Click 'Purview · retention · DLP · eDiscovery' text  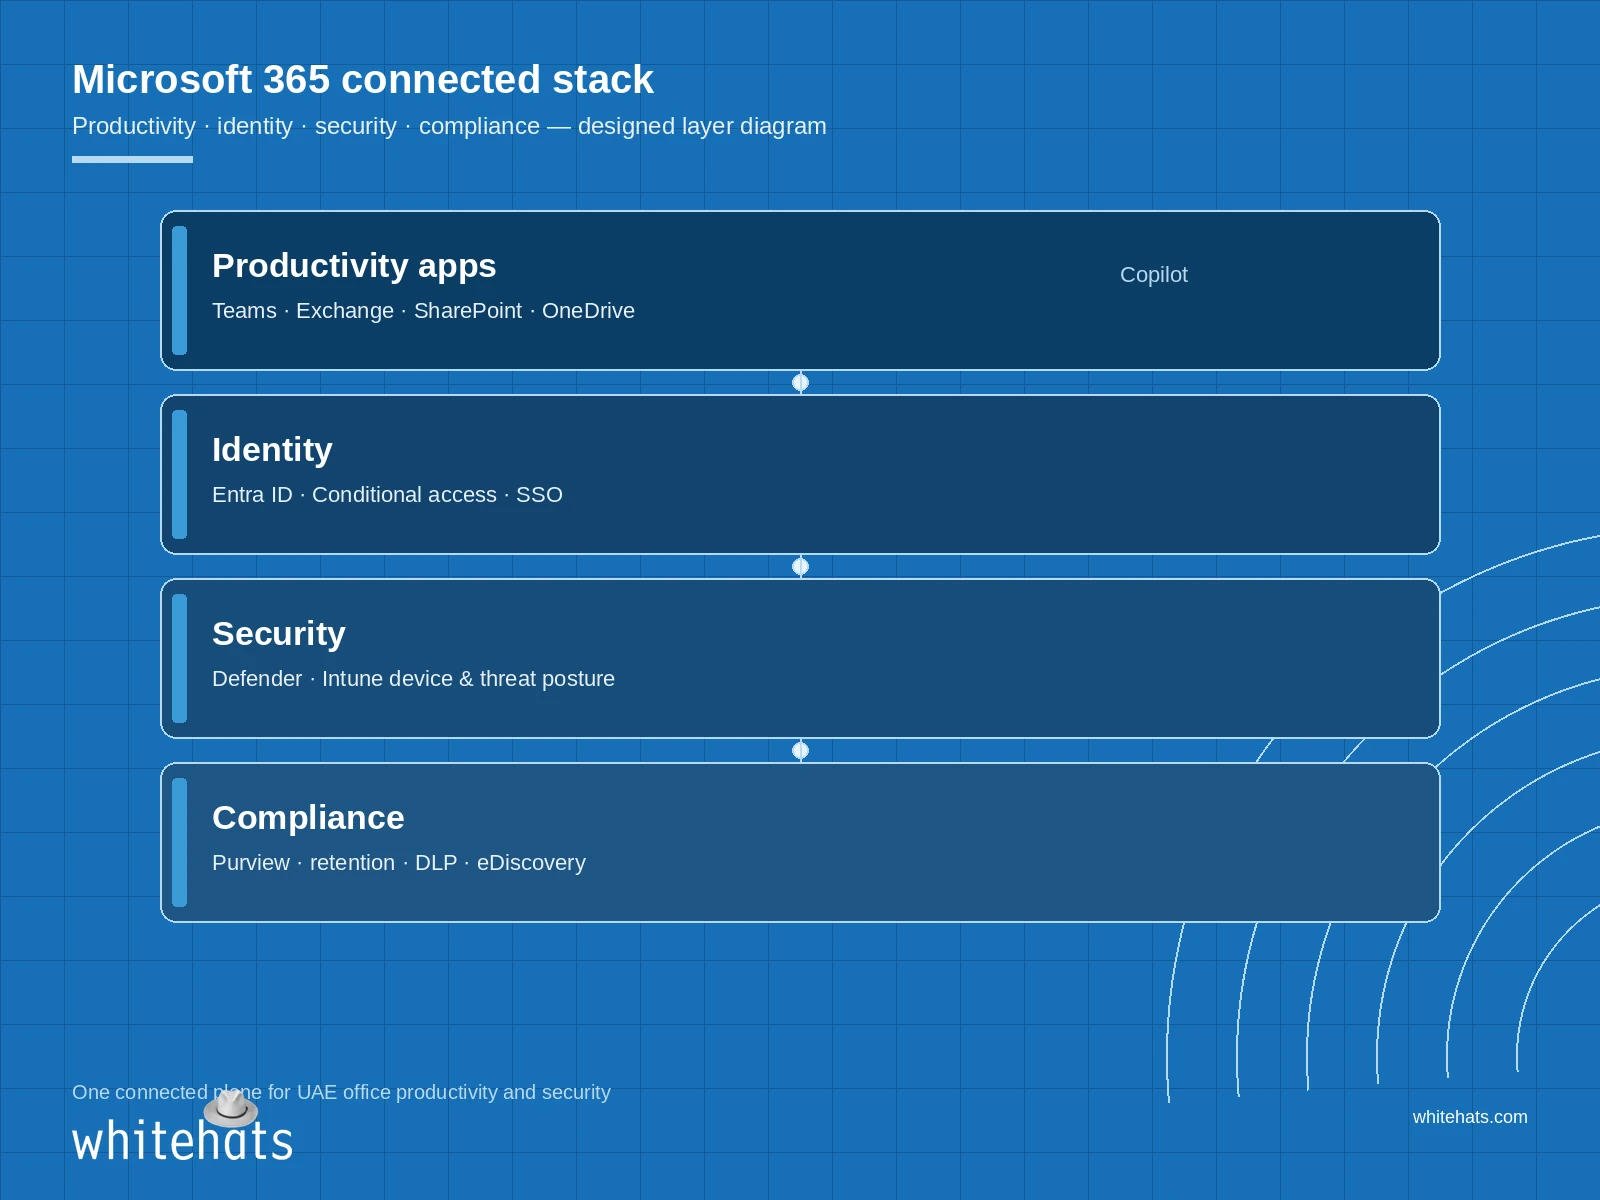point(399,863)
